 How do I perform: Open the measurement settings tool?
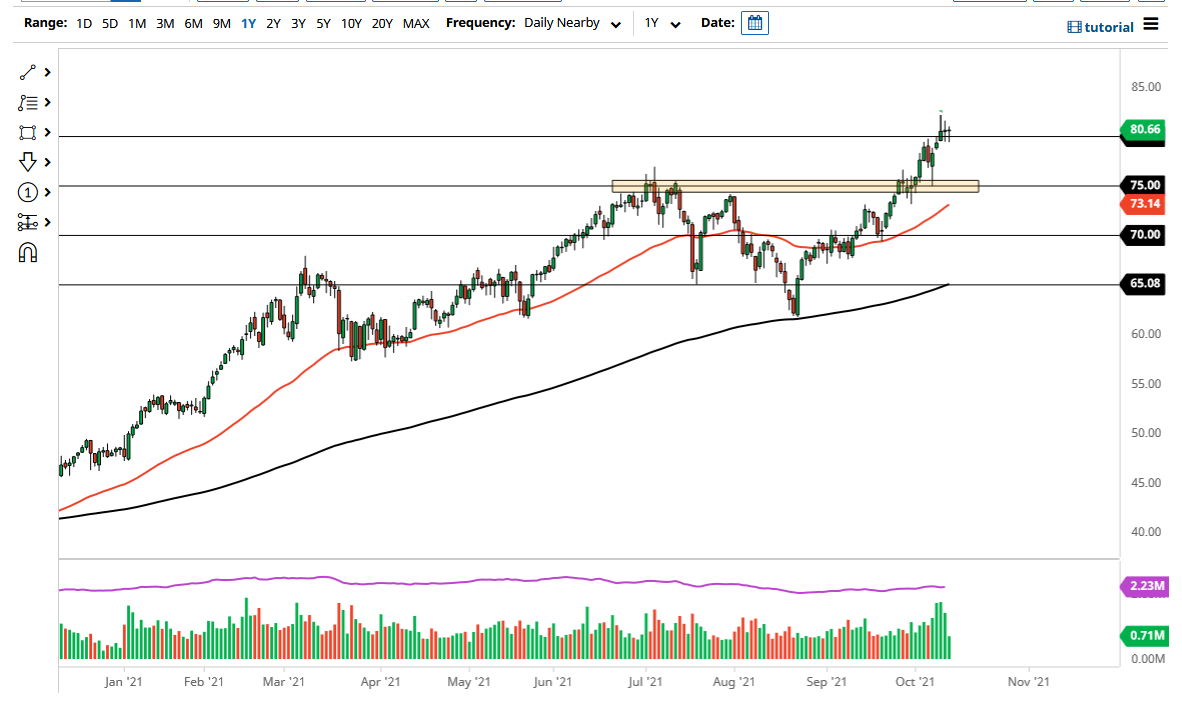[x=27, y=222]
